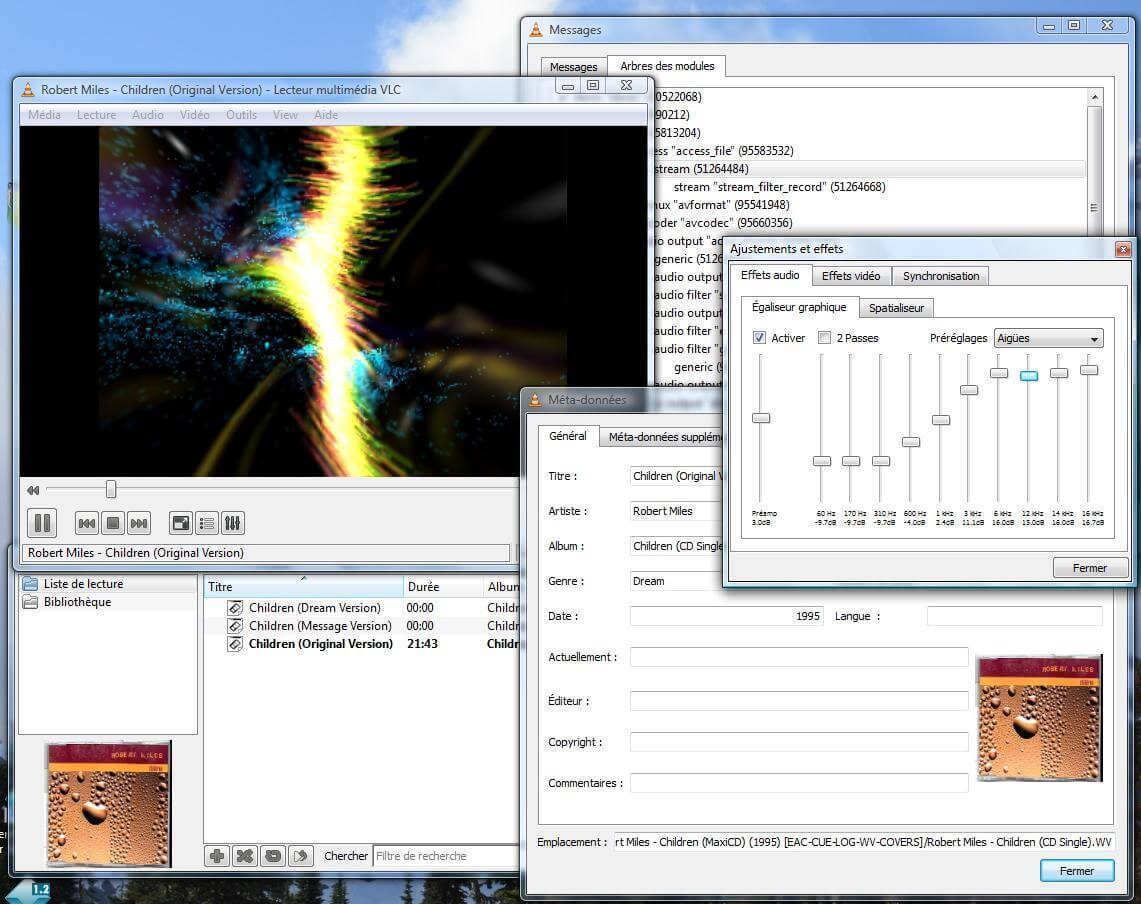
Task: Uncheck the Activer equalizer checkbox
Action: coord(760,338)
